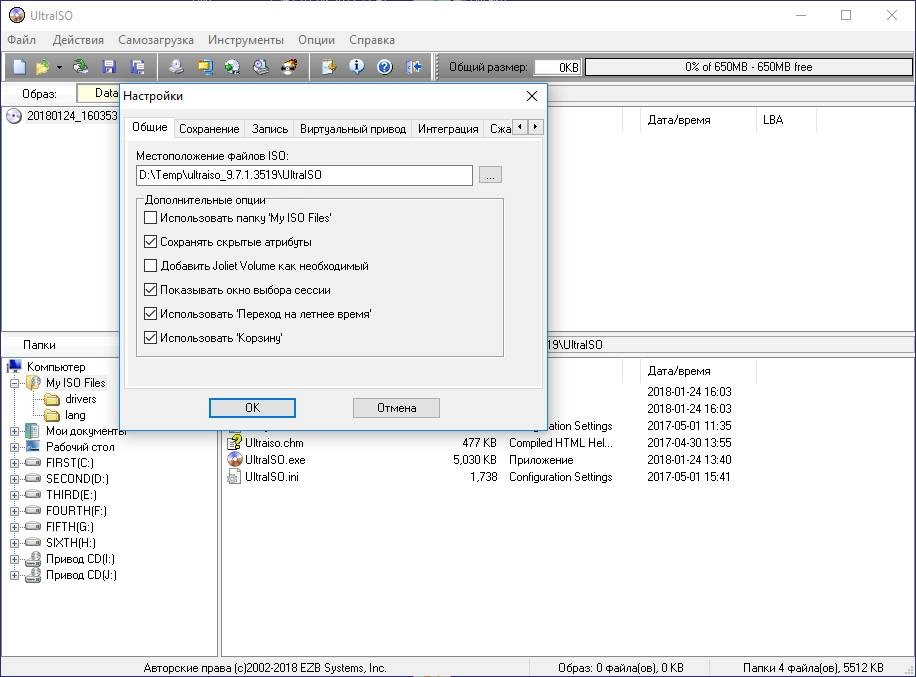Image resolution: width=916 pixels, height=677 pixels.
Task: Expand the THIRD(E:) drive node
Action: 15,495
